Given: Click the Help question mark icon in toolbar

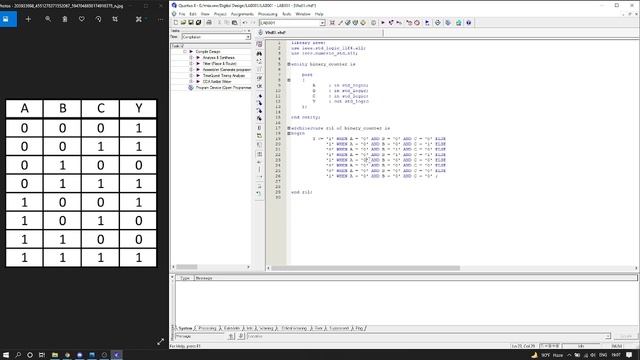Looking at the screenshot, I should [x=469, y=23].
